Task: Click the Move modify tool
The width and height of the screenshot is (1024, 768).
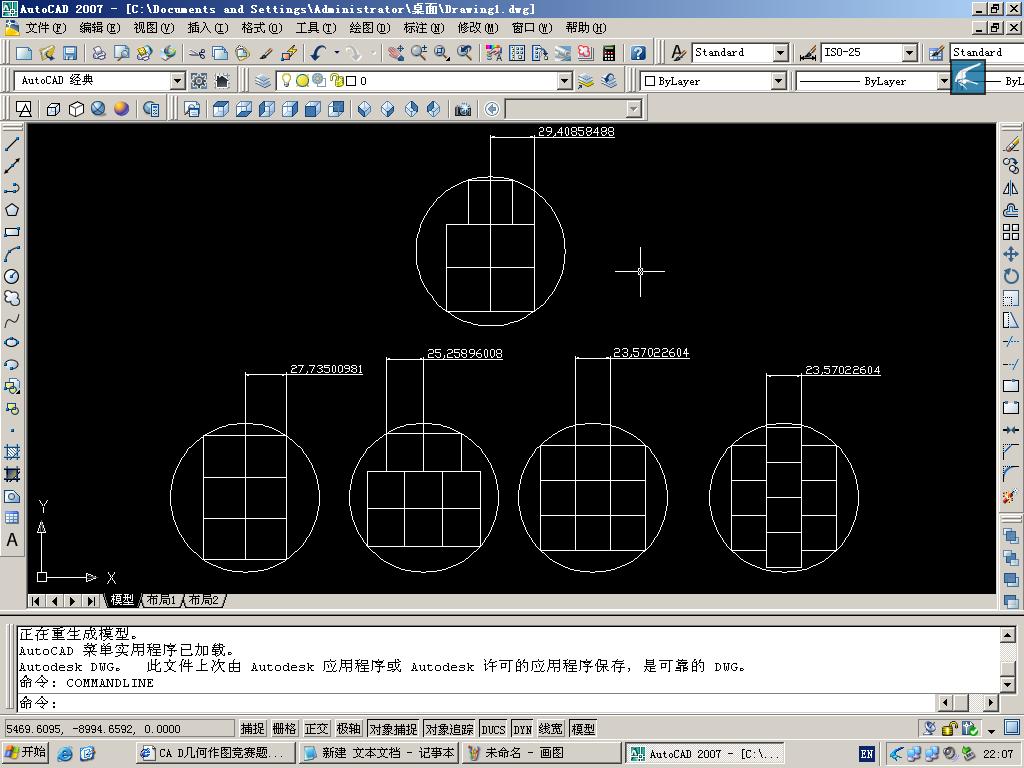Action: 1011,254
